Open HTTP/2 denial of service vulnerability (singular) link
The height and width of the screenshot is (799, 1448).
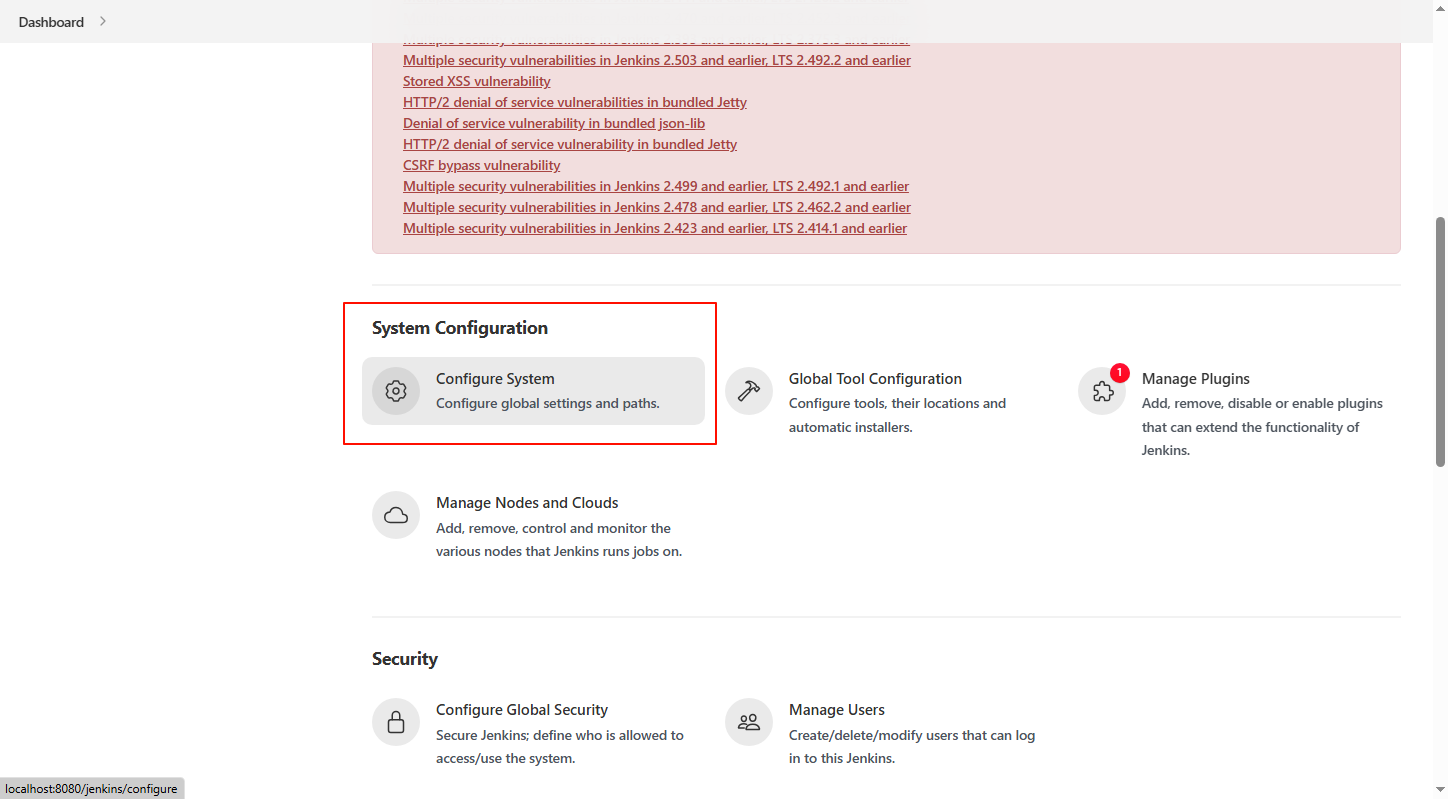click(x=570, y=144)
